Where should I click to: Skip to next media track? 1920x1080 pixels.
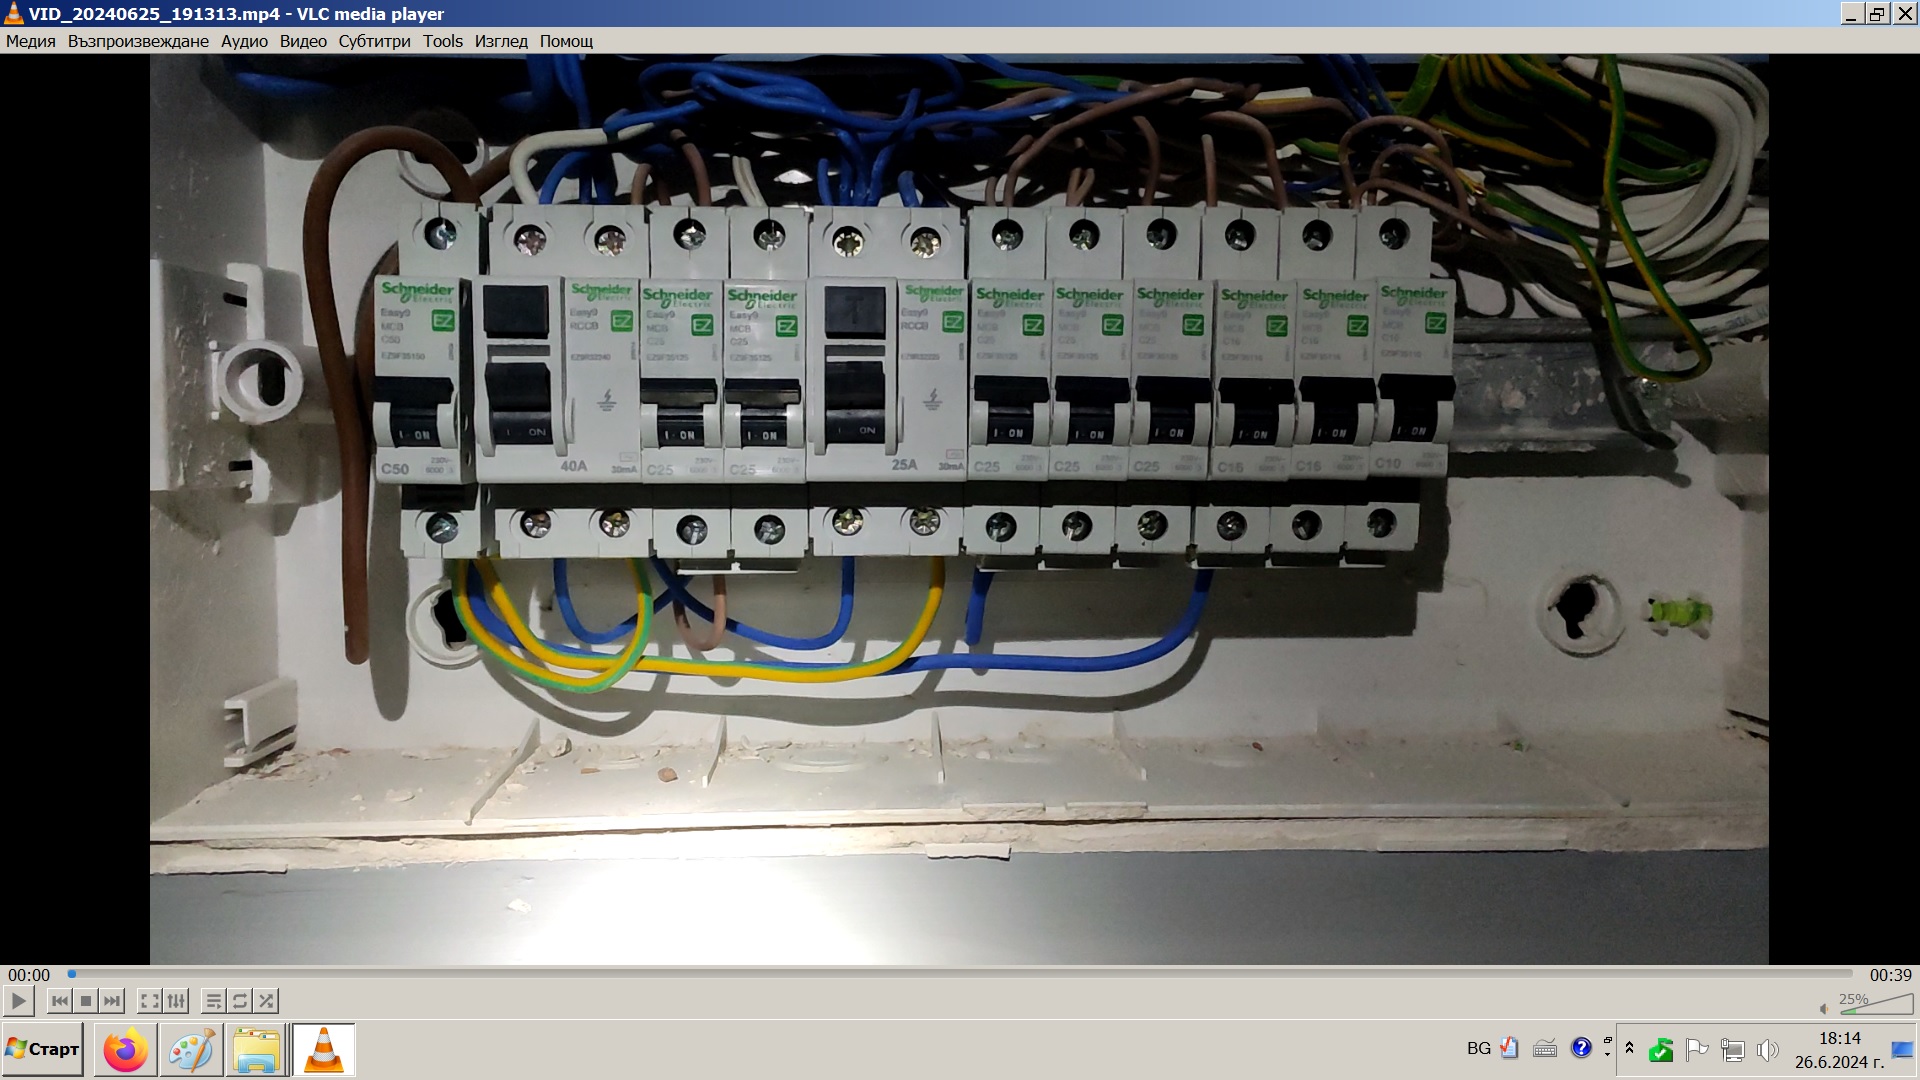tap(112, 1001)
